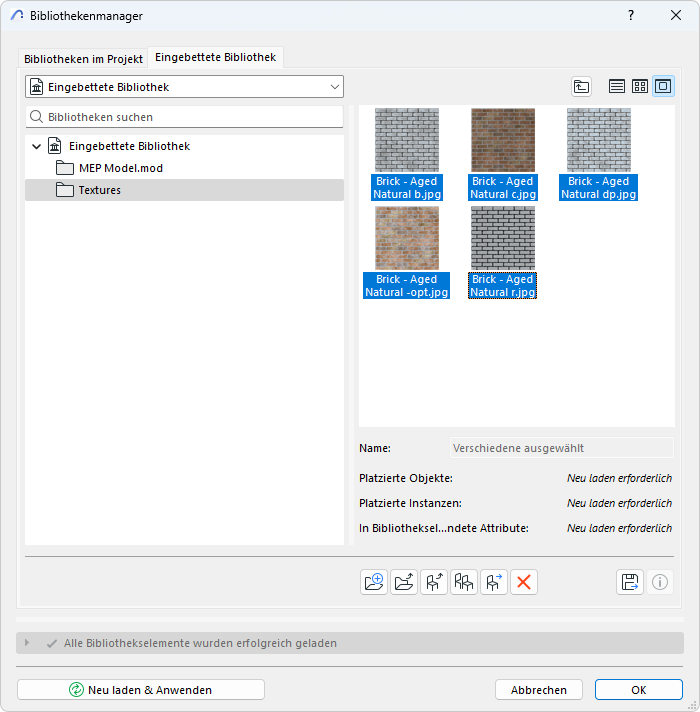Click the Name field Verschiedene ausgewählt
Image resolution: width=700 pixels, height=712 pixels.
[x=562, y=448]
